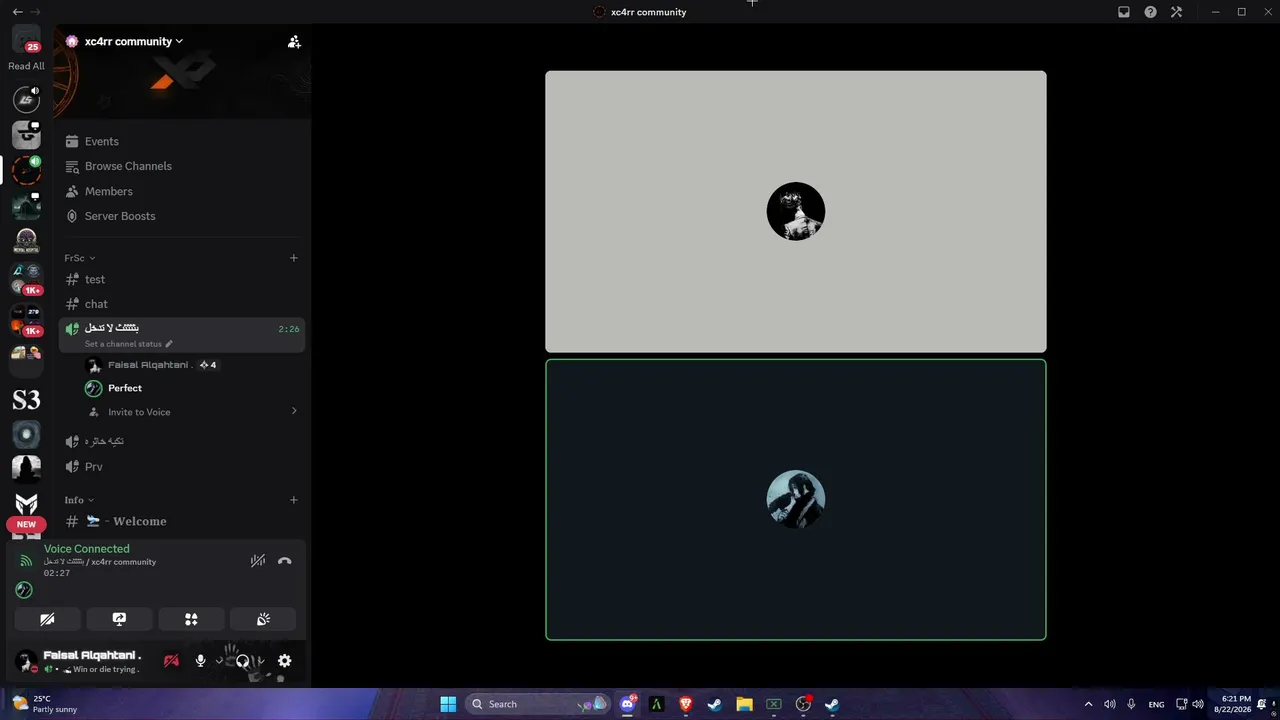Click the Voice Connected status text
This screenshot has height=720, width=1280.
(86, 549)
